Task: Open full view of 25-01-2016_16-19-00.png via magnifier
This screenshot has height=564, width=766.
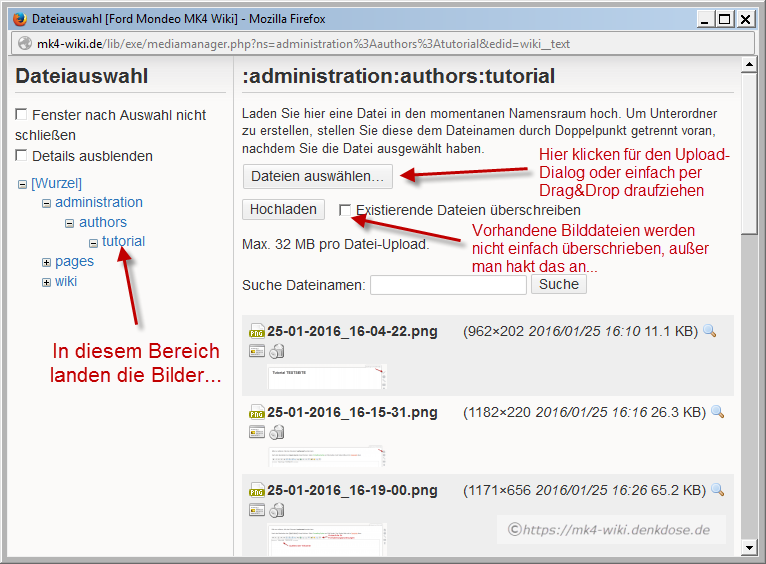Action: coord(717,490)
